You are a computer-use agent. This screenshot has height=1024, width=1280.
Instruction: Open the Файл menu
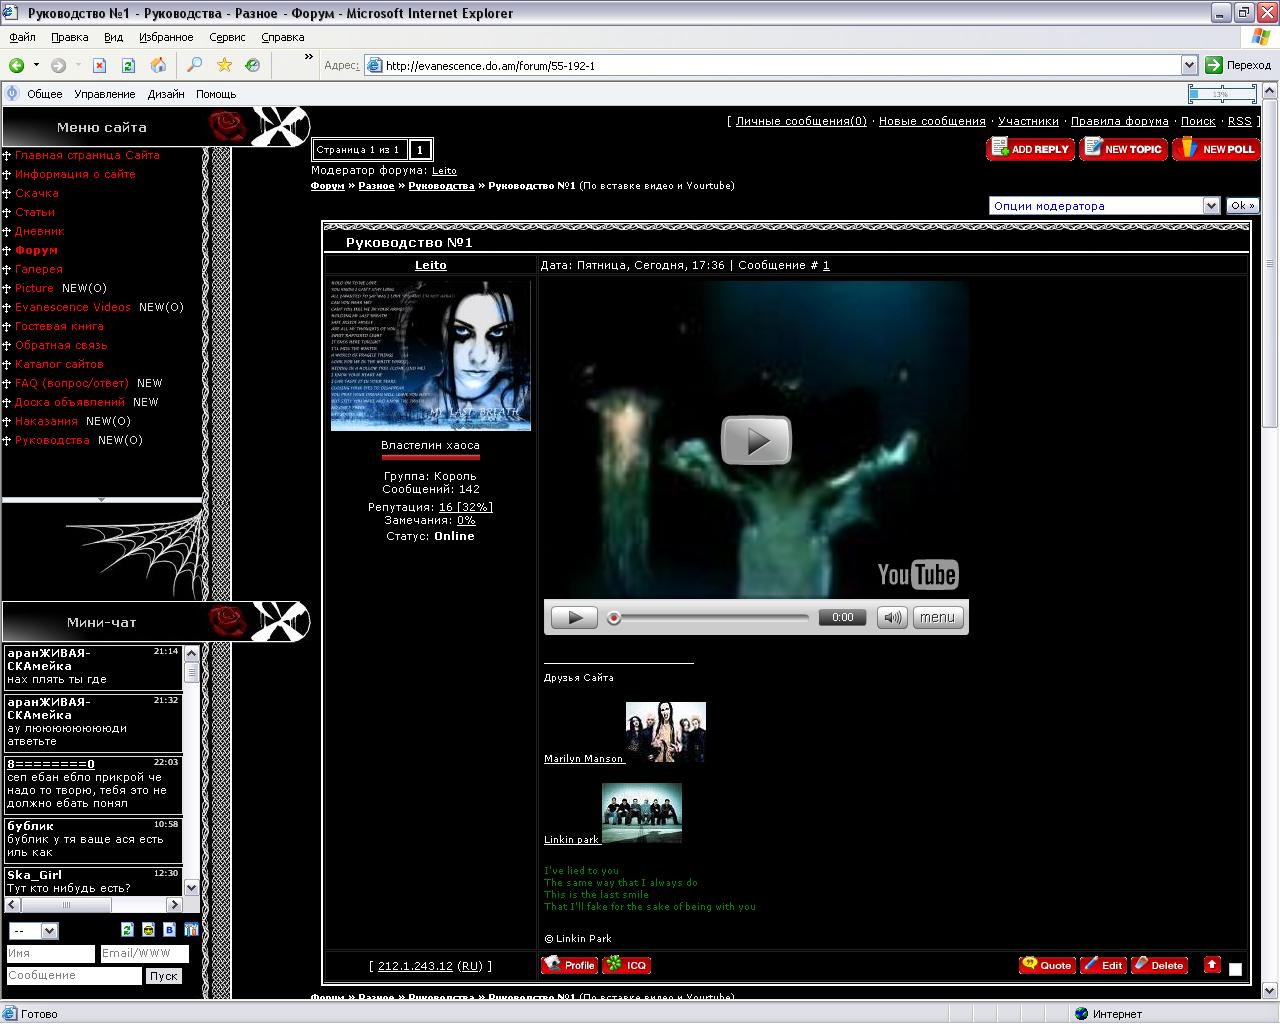[22, 37]
